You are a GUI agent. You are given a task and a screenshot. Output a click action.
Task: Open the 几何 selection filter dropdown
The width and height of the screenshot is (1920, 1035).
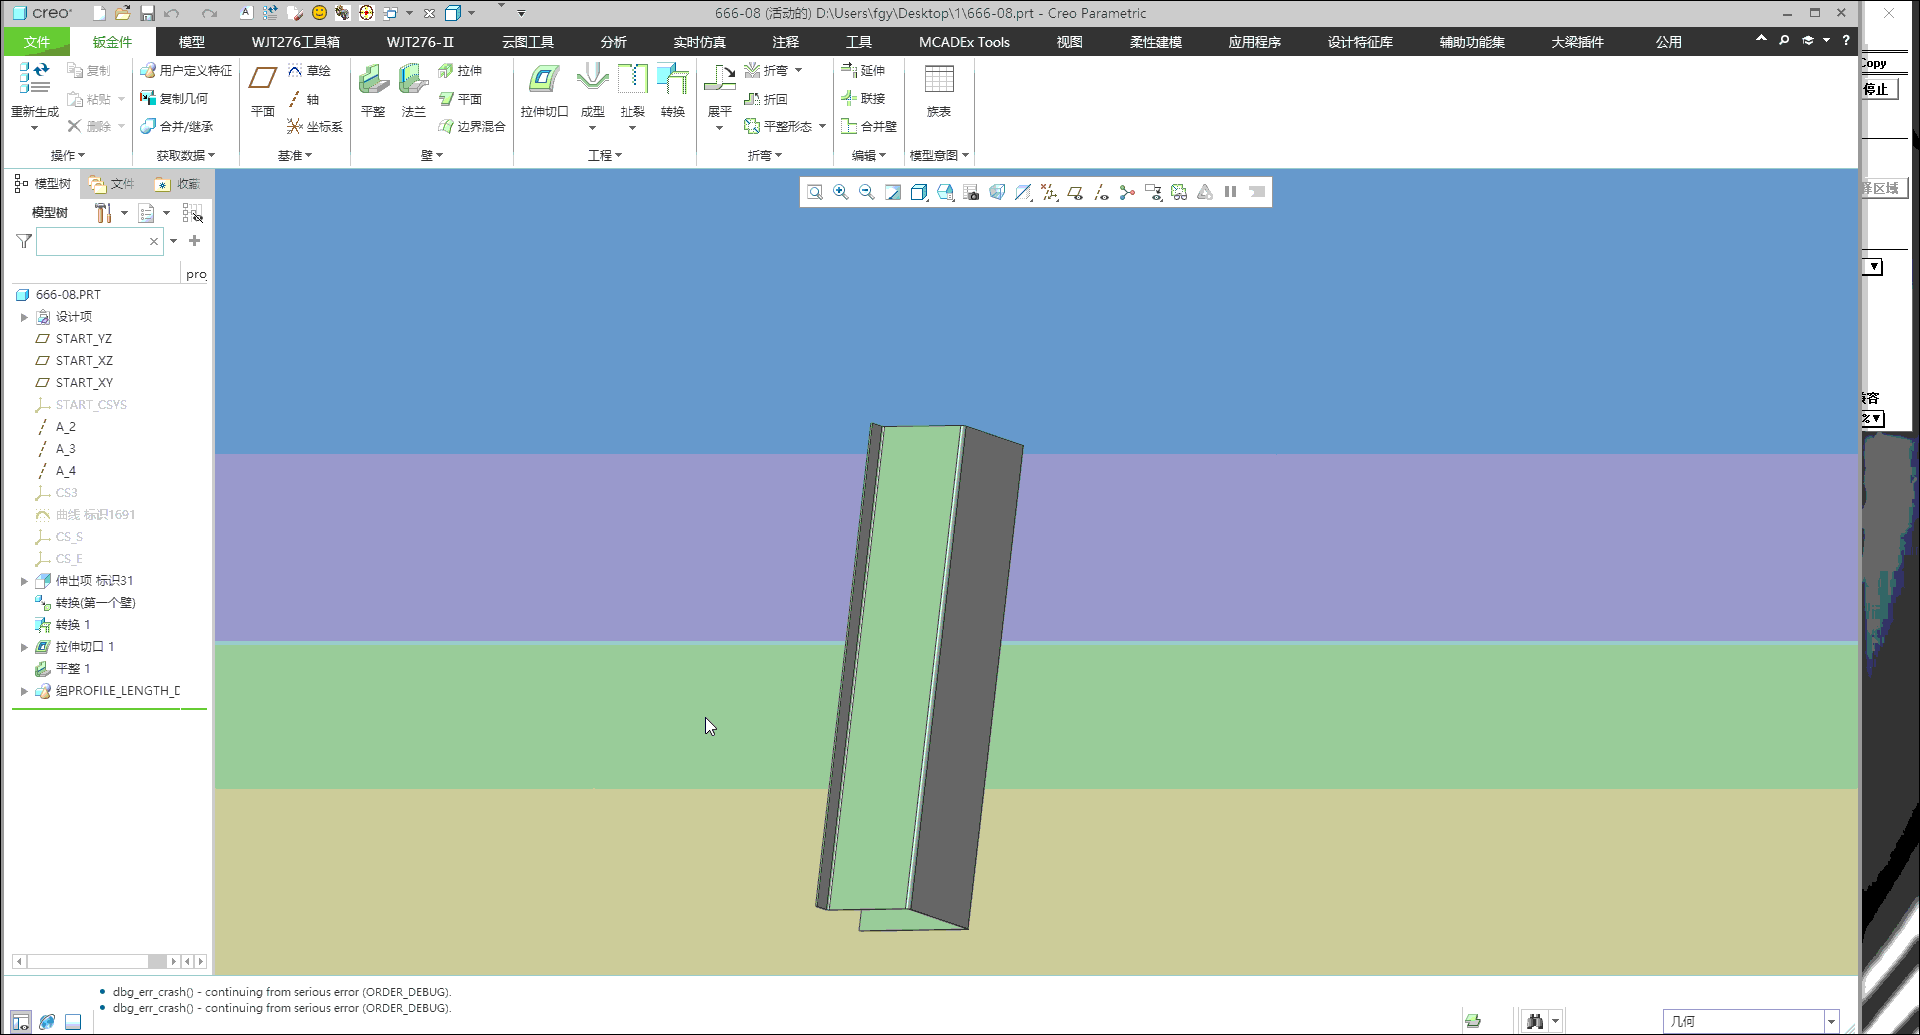click(x=1832, y=1021)
